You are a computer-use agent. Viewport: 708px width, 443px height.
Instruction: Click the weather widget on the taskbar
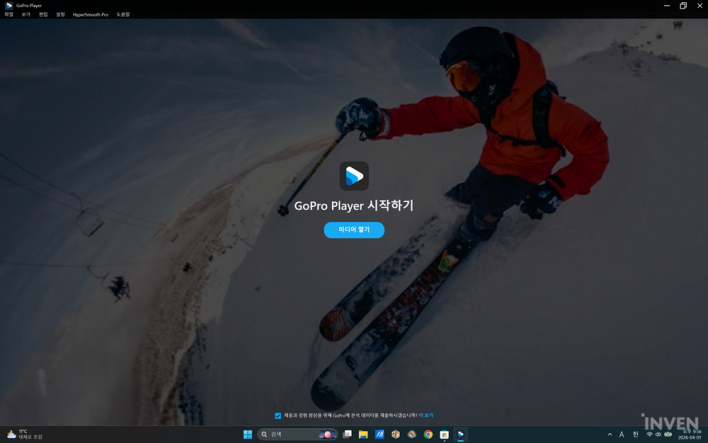(x=25, y=435)
